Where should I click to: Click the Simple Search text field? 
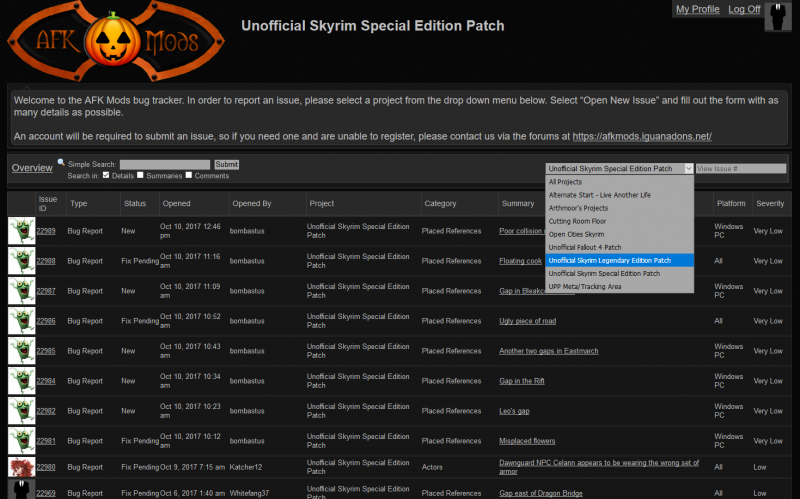(x=165, y=164)
